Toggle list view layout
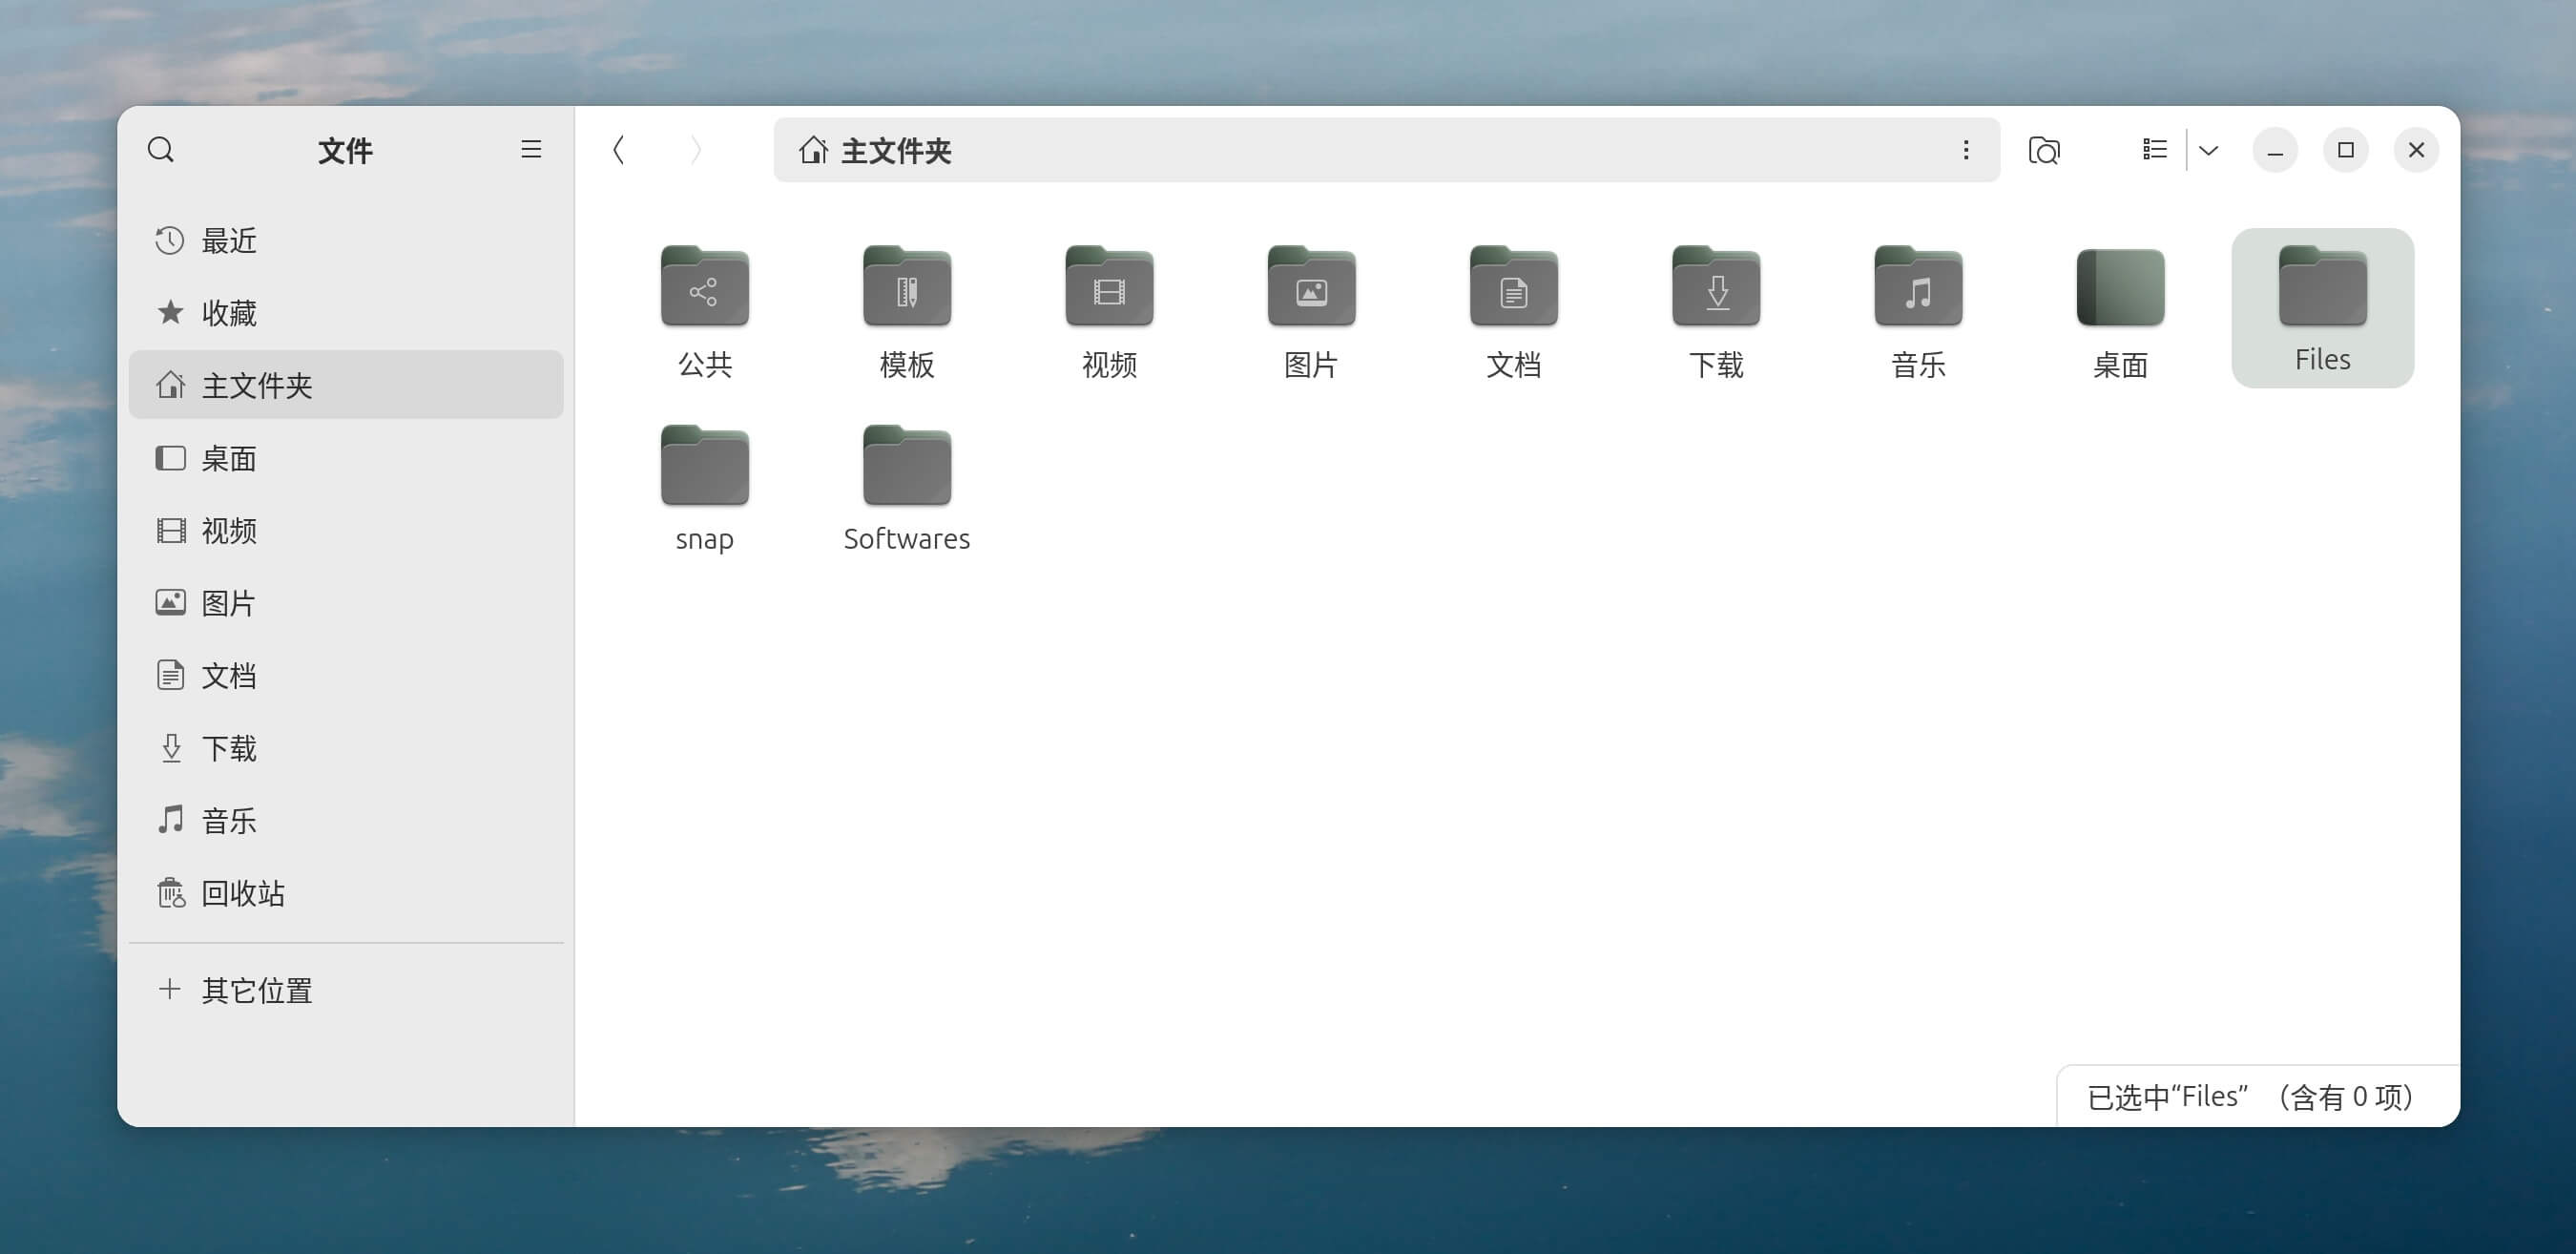Screen dimensions: 2576x1254 point(2154,150)
